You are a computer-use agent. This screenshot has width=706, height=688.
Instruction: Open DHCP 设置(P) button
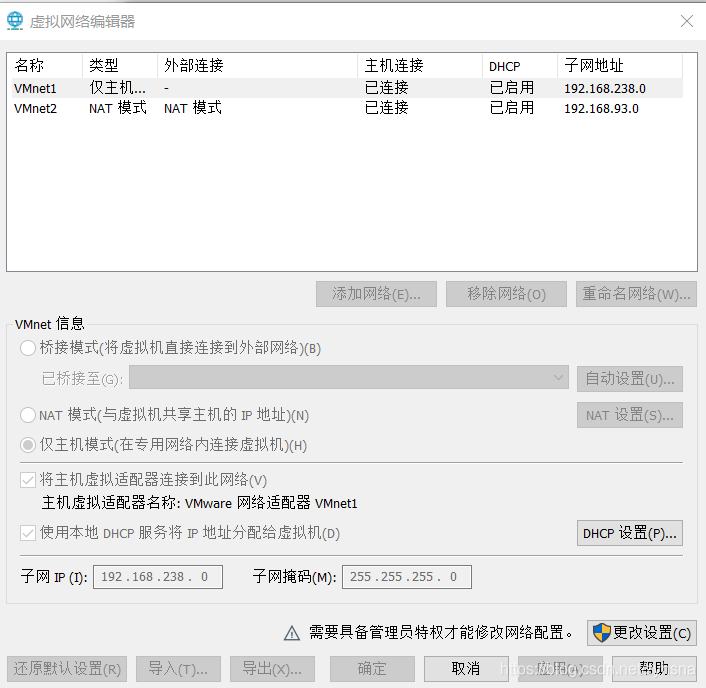pyautogui.click(x=630, y=533)
